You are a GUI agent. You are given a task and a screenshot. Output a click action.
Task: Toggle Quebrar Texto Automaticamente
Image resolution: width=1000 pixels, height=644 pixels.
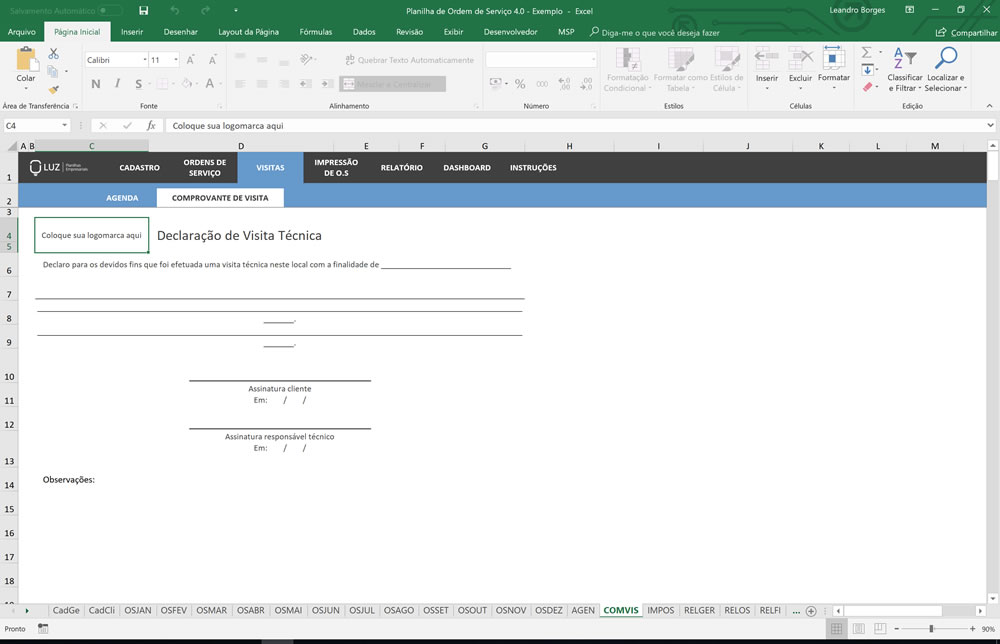click(409, 60)
